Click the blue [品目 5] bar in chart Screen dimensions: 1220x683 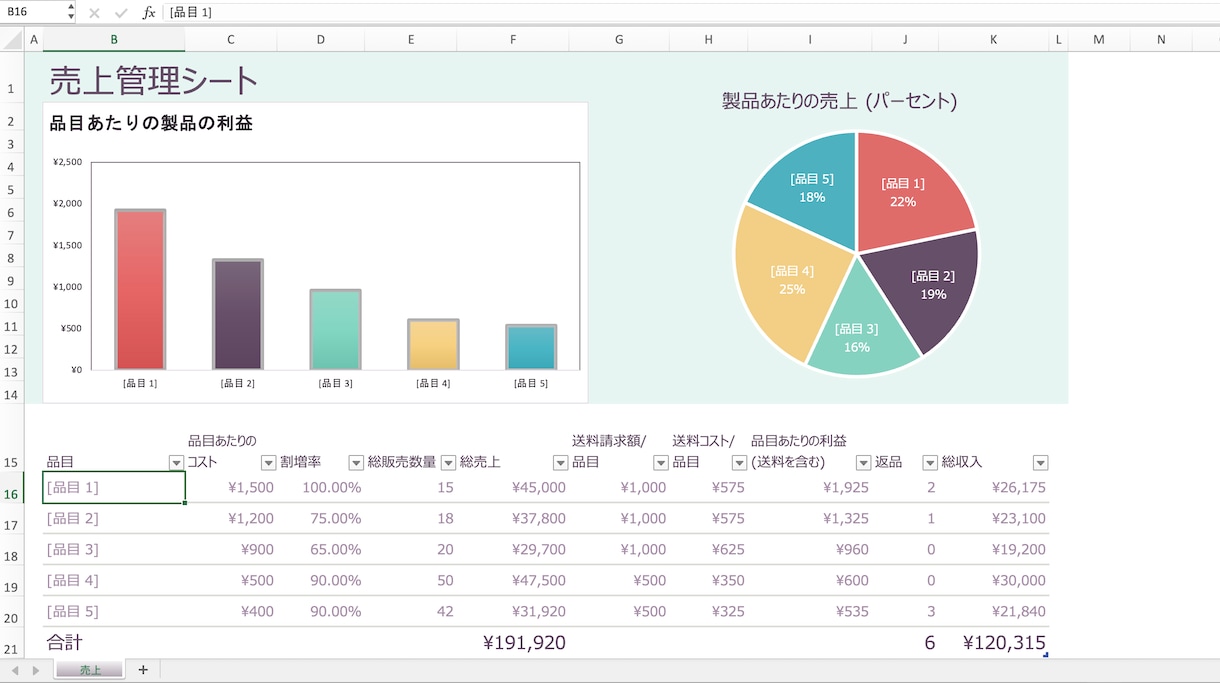tap(531, 347)
